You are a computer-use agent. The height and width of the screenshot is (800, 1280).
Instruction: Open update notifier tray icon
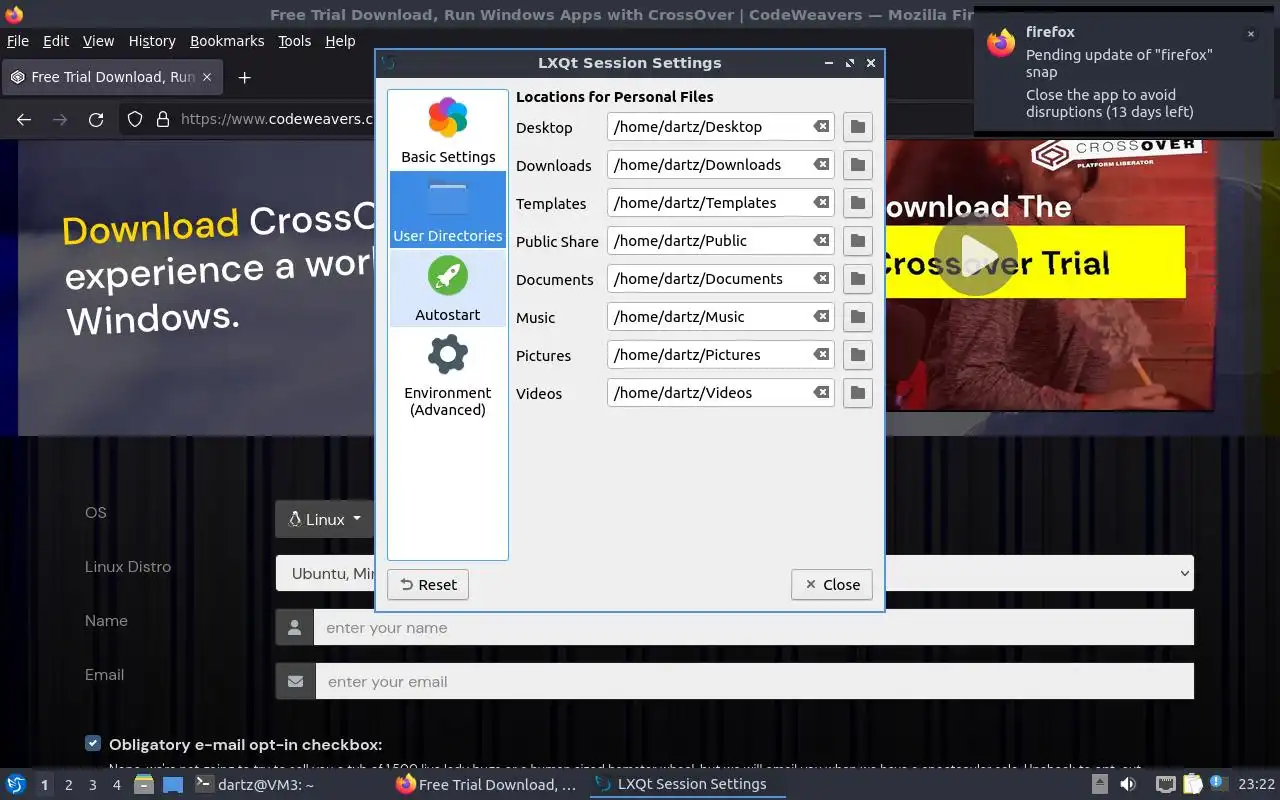click(1218, 783)
